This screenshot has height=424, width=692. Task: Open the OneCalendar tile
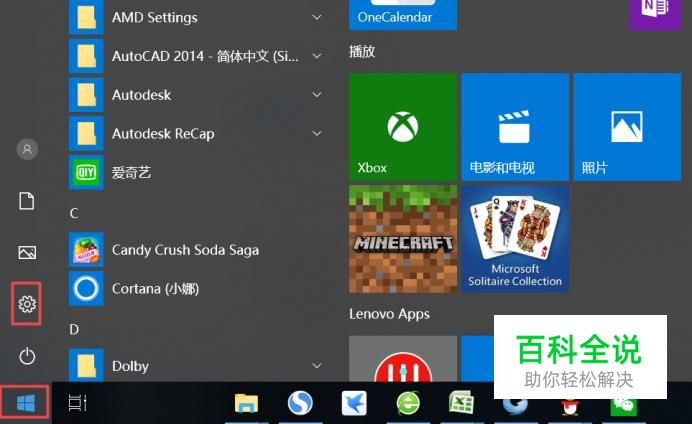[x=403, y=15]
